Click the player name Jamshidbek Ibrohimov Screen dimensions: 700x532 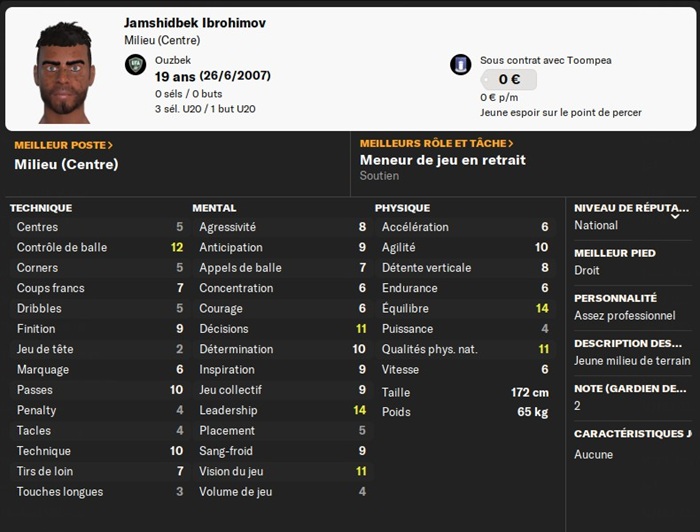(x=195, y=23)
